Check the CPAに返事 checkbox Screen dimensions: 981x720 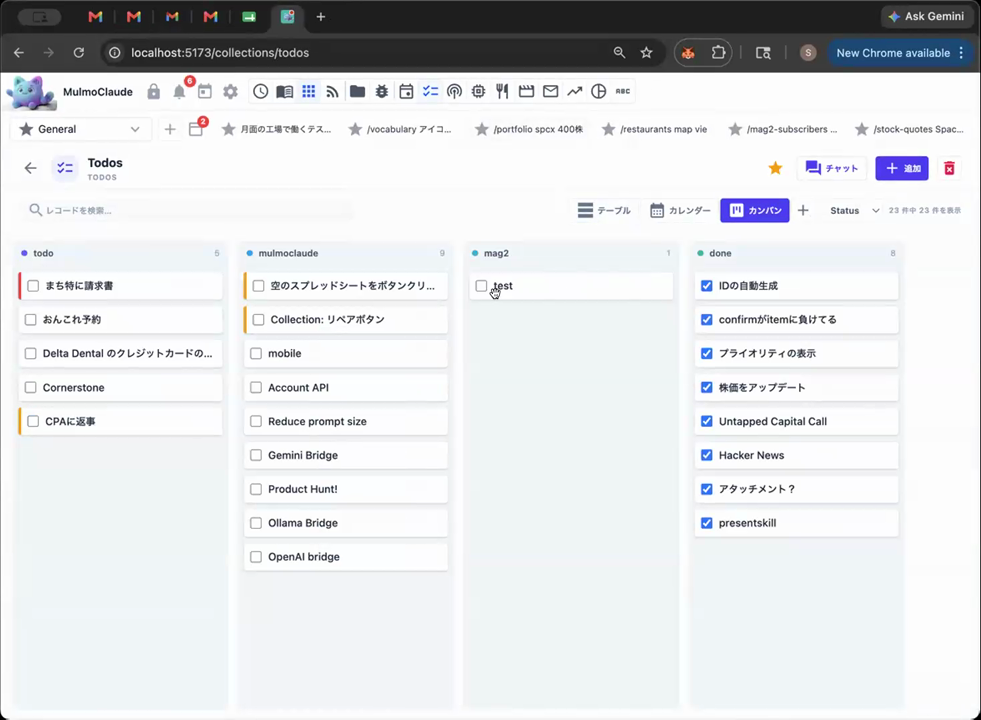pyautogui.click(x=33, y=421)
